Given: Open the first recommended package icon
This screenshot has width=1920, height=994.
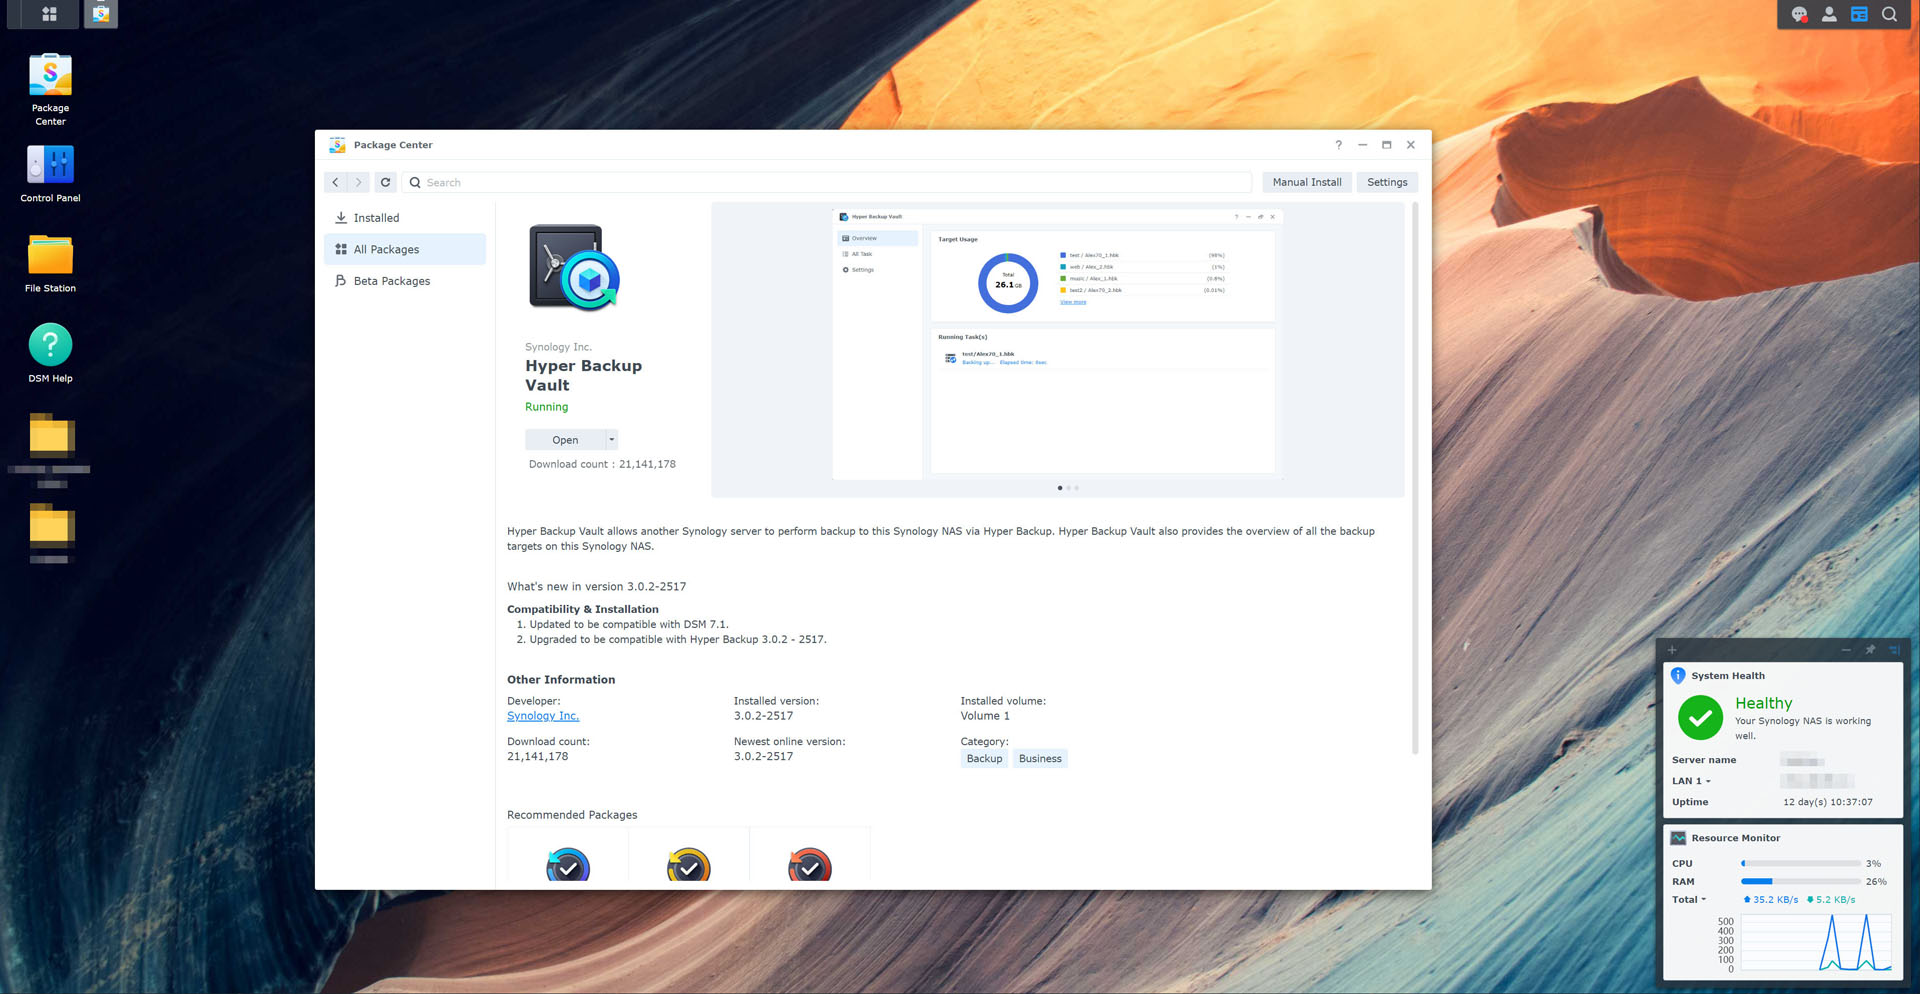Looking at the screenshot, I should (568, 865).
